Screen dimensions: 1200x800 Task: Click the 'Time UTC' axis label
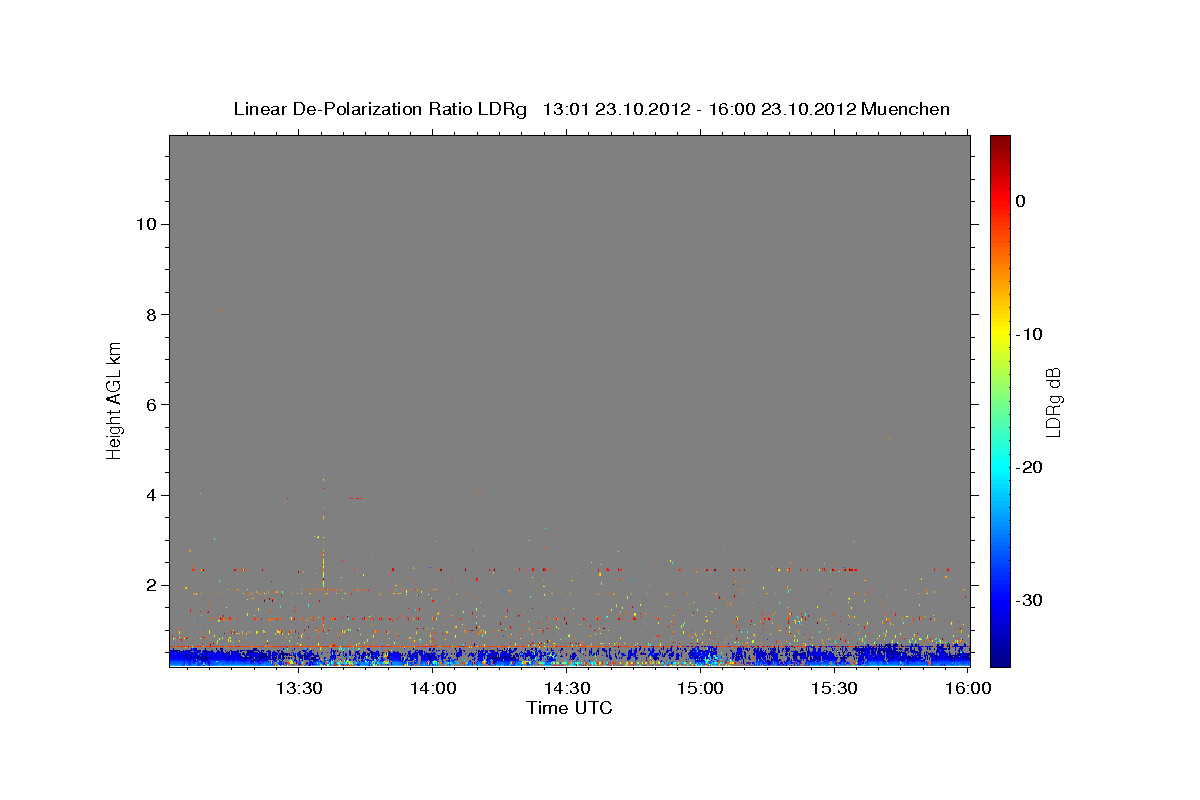(x=569, y=709)
